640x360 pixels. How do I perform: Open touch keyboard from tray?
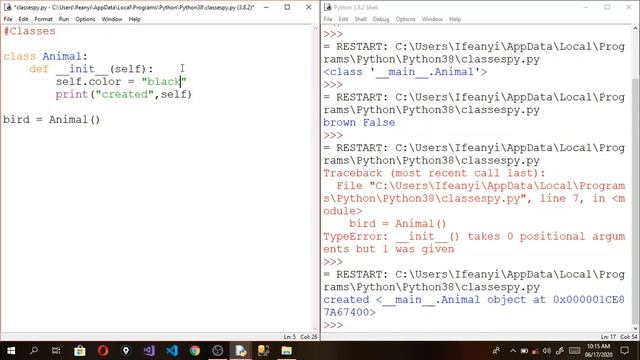tap(574, 351)
